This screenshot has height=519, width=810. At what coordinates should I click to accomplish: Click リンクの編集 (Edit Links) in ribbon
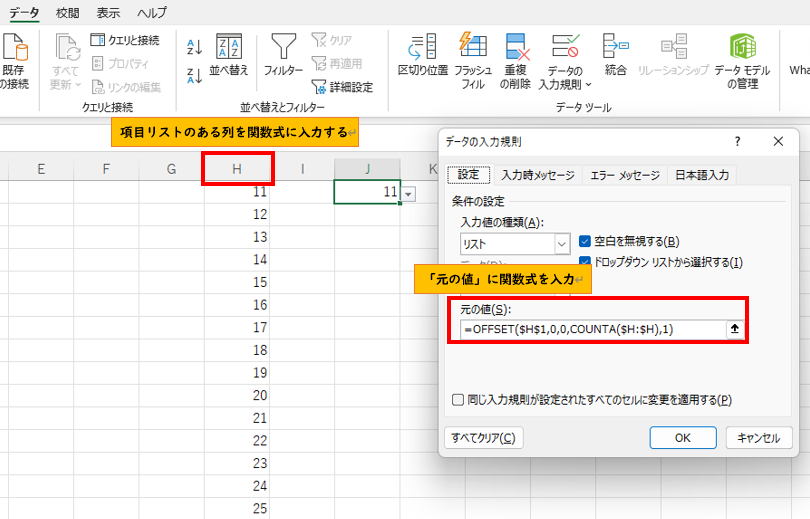tap(126, 87)
